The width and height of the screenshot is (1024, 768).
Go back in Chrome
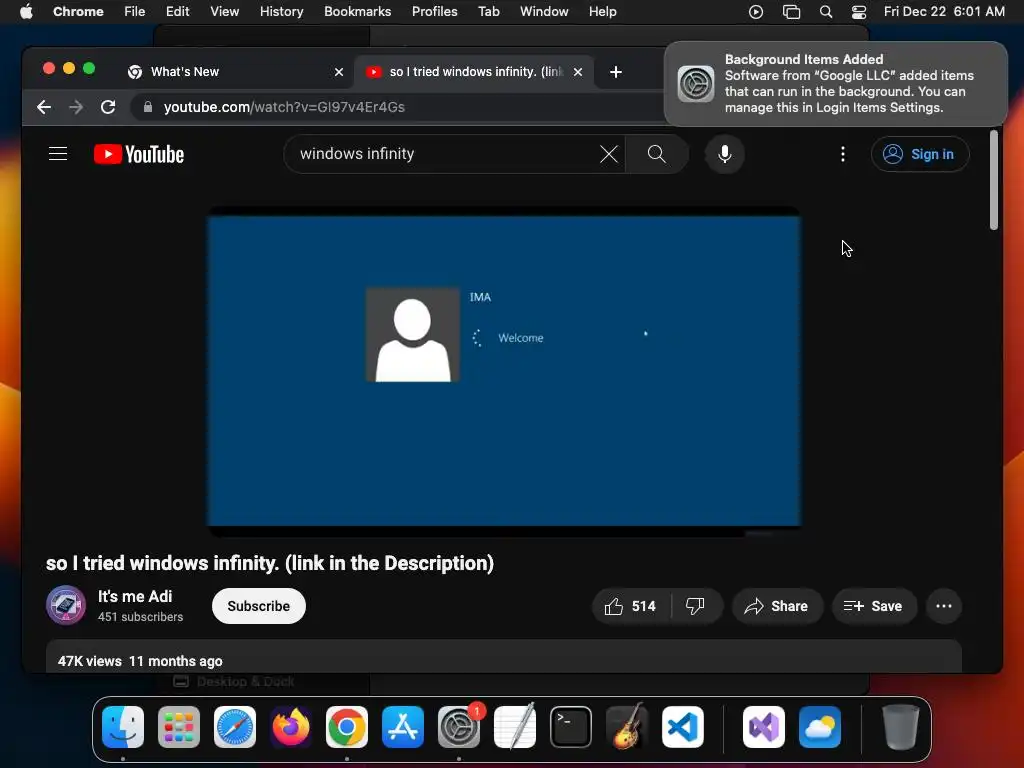click(44, 107)
